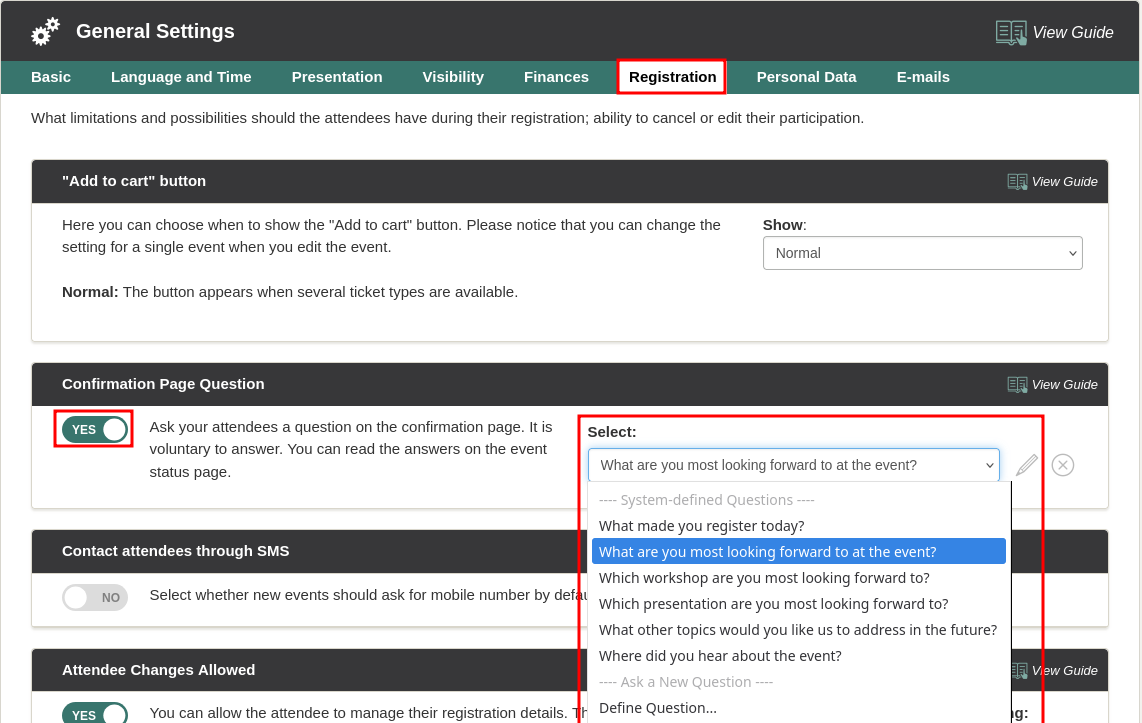Enable the Contact attendees through SMS toggle
The height and width of the screenshot is (723, 1142).
pyautogui.click(x=94, y=598)
